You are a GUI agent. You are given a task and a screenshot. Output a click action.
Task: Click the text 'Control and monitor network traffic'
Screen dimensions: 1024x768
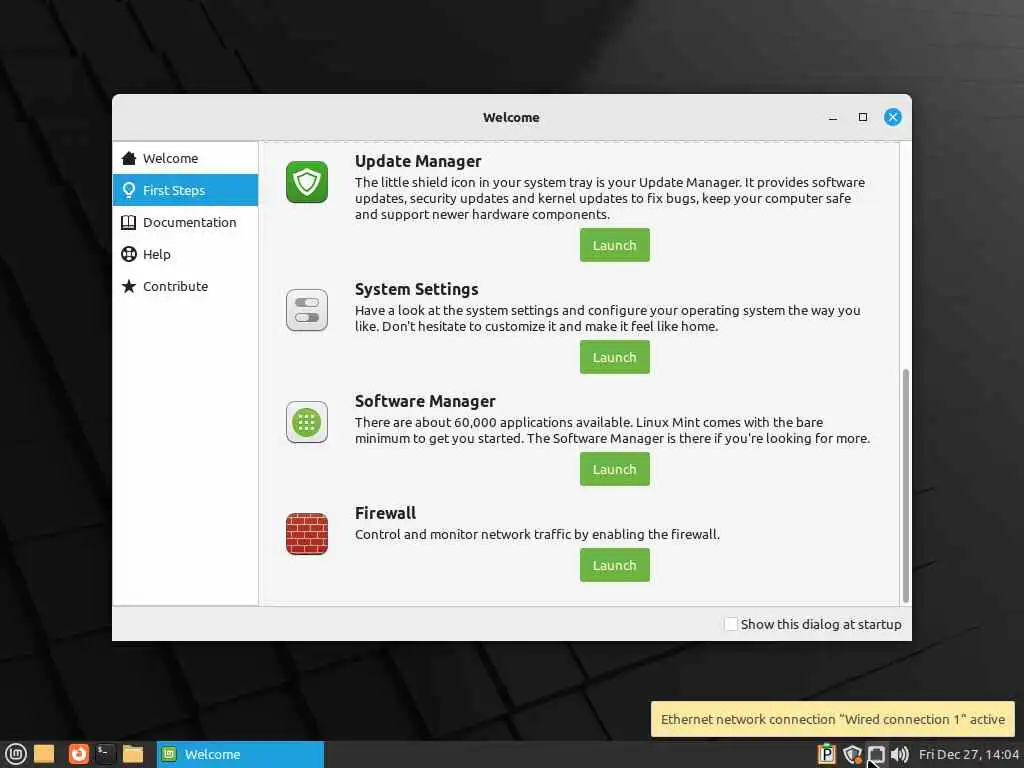tap(463, 534)
